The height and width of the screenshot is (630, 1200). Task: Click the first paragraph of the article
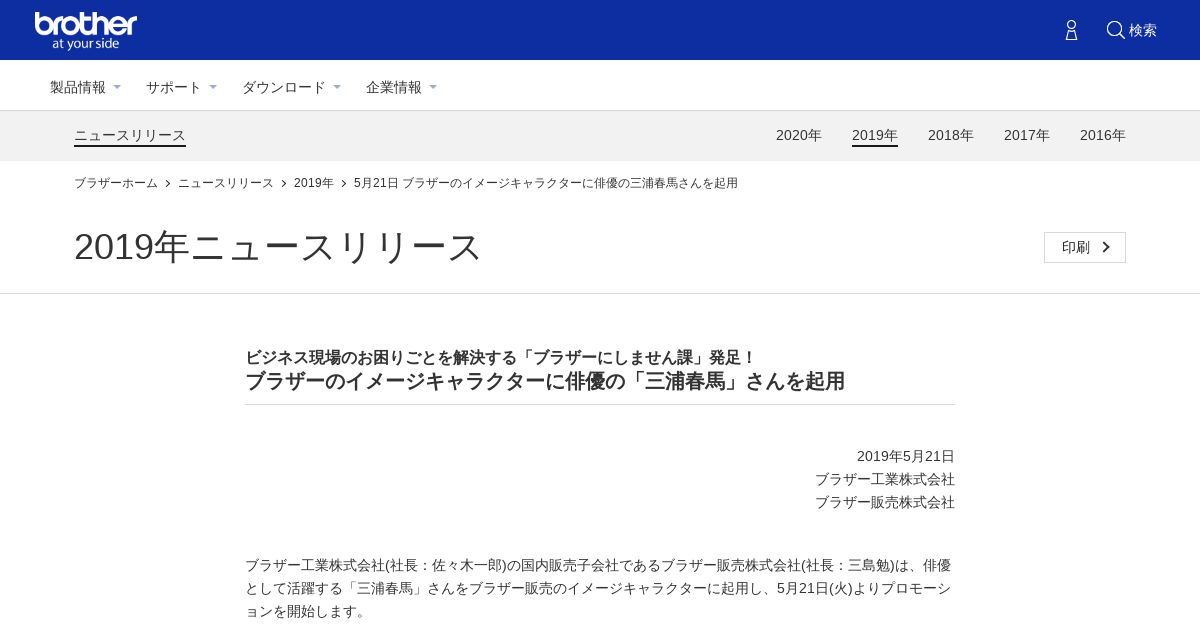point(599,588)
